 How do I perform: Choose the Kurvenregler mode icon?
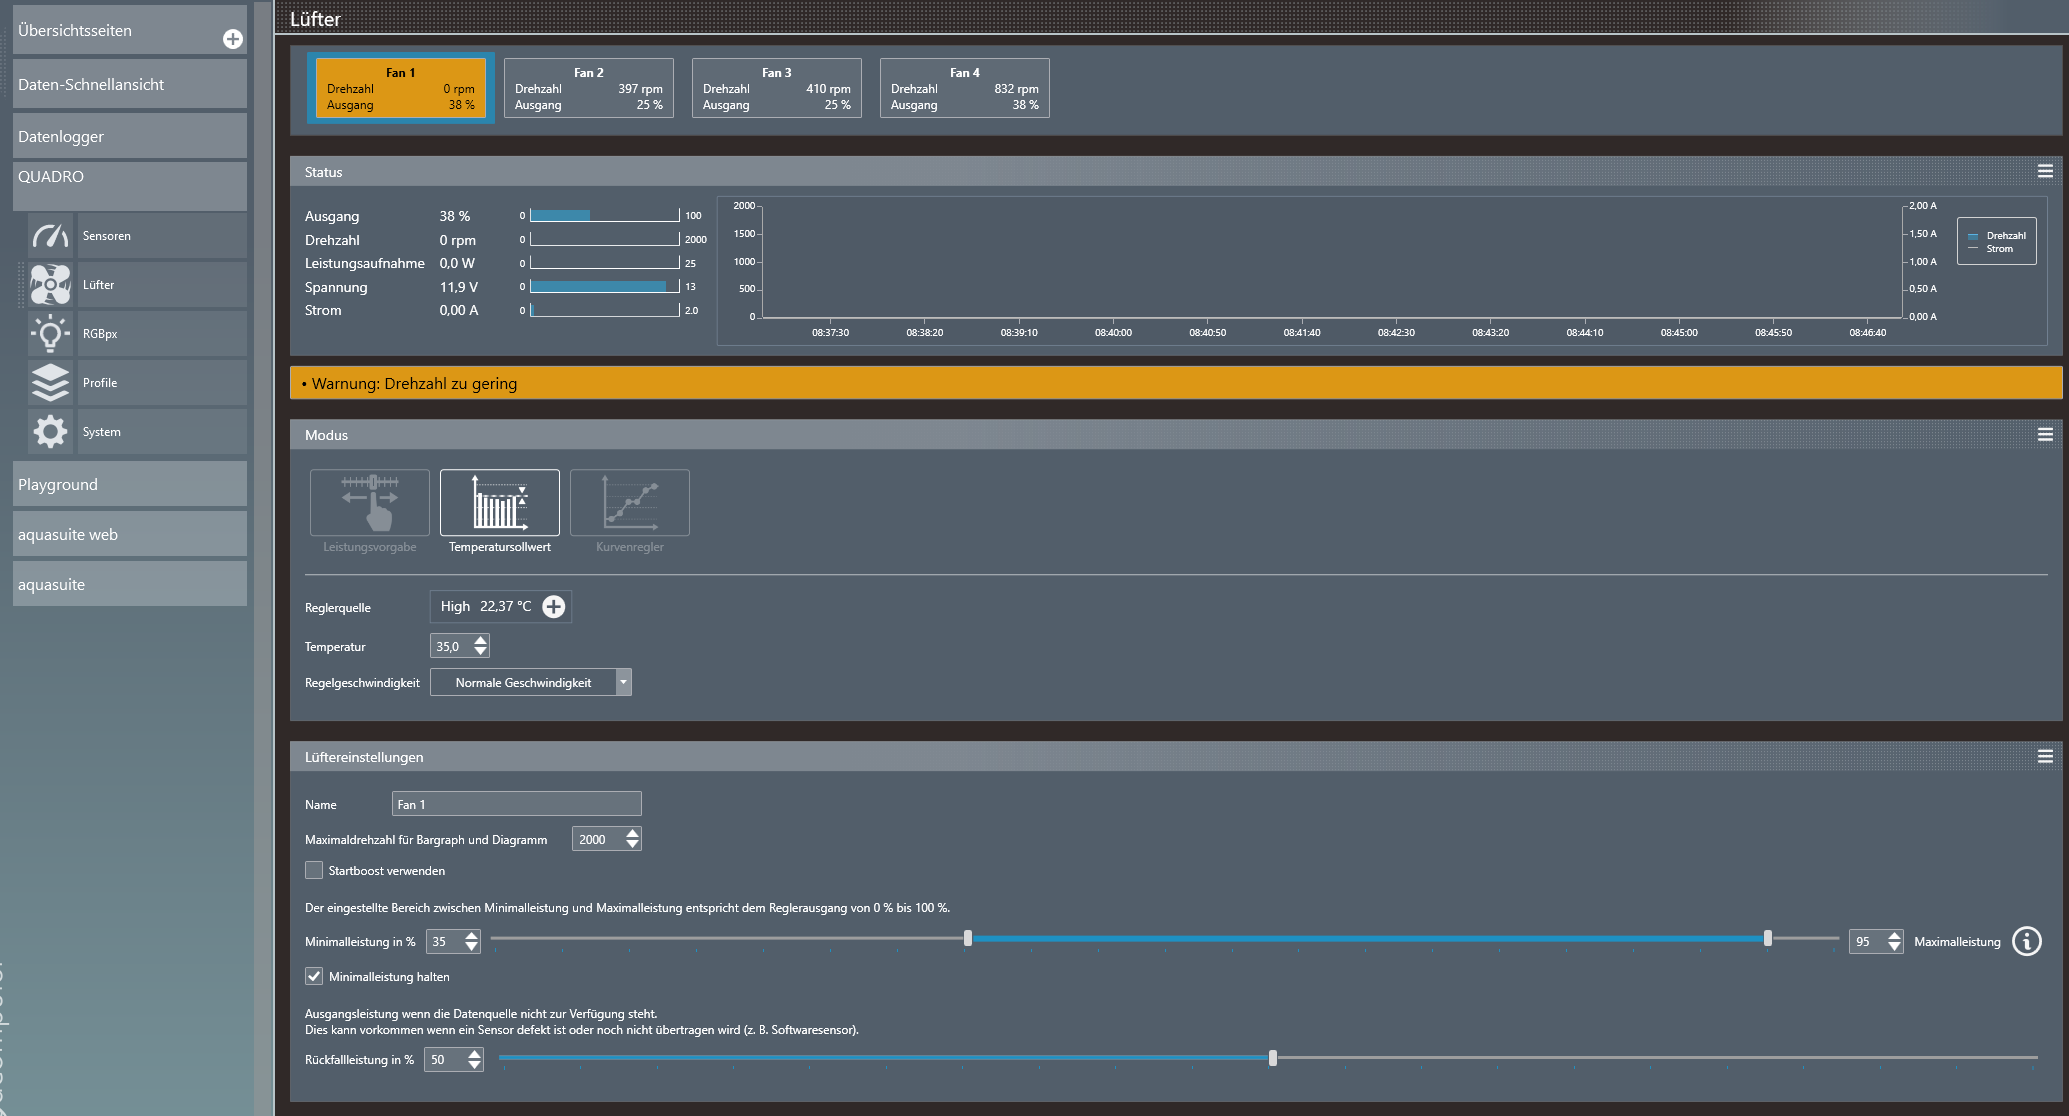[x=630, y=503]
